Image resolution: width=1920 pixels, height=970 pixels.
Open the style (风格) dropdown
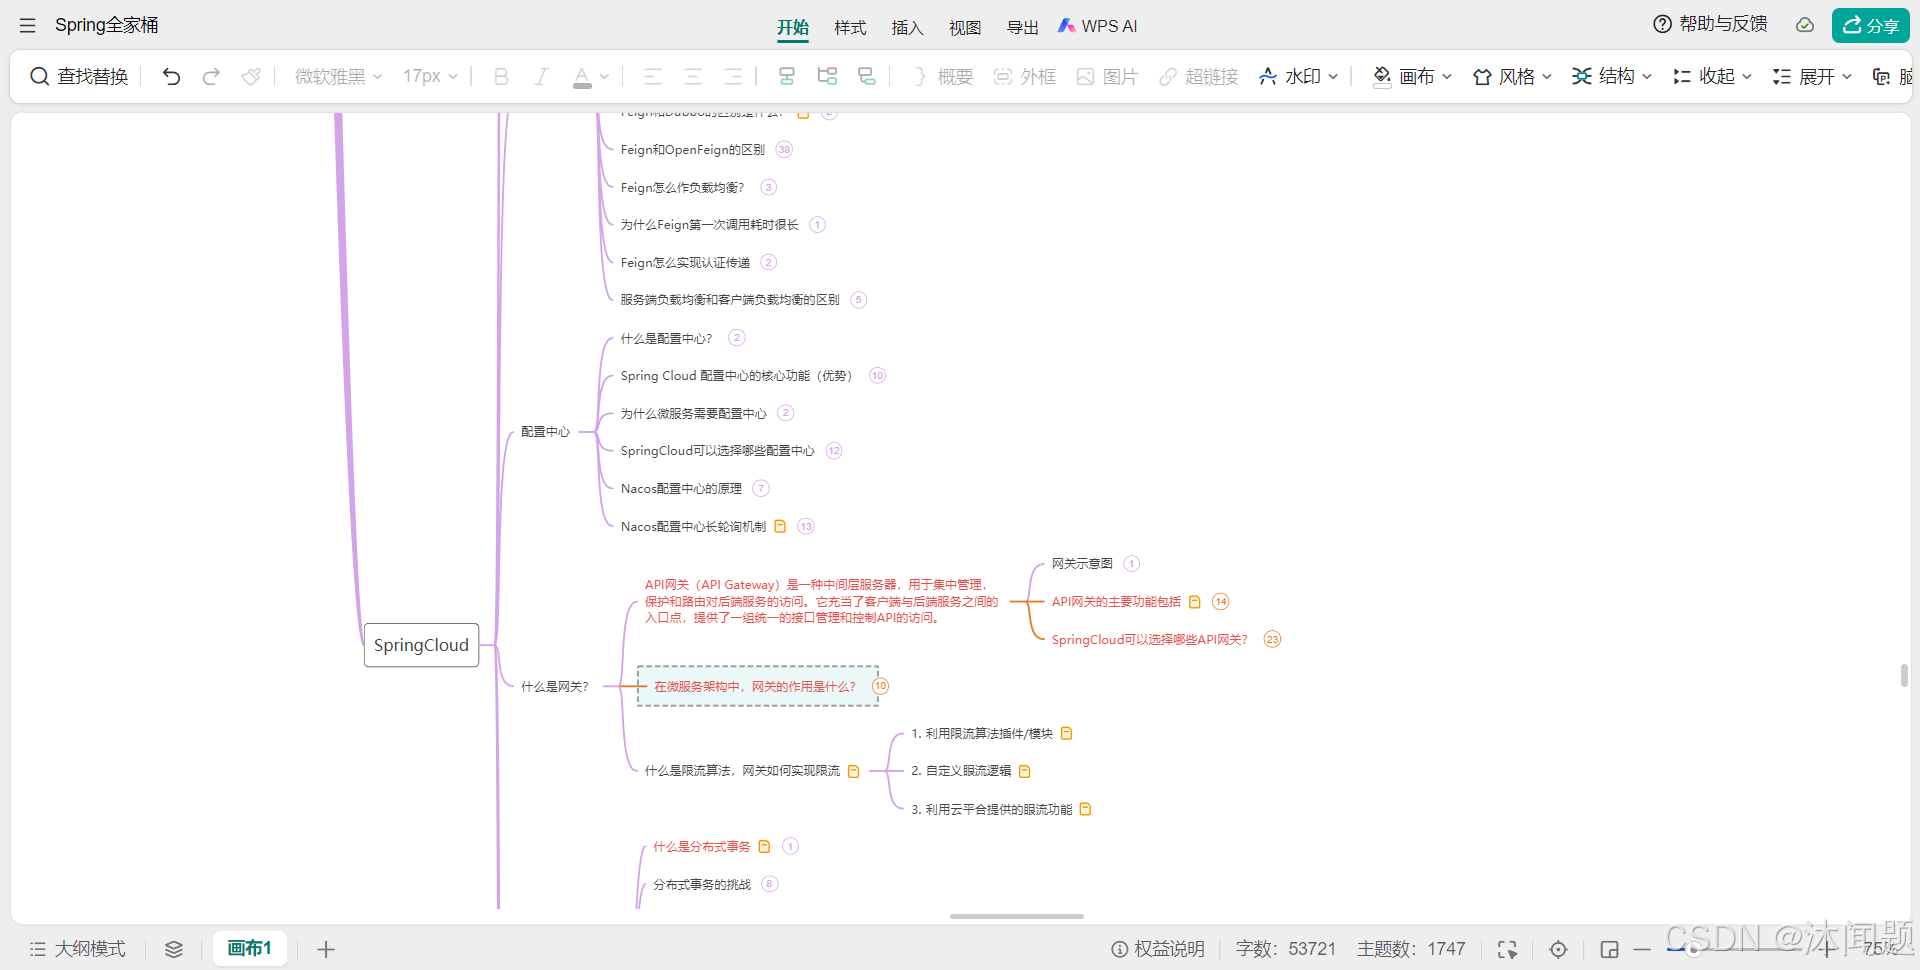click(x=1512, y=76)
